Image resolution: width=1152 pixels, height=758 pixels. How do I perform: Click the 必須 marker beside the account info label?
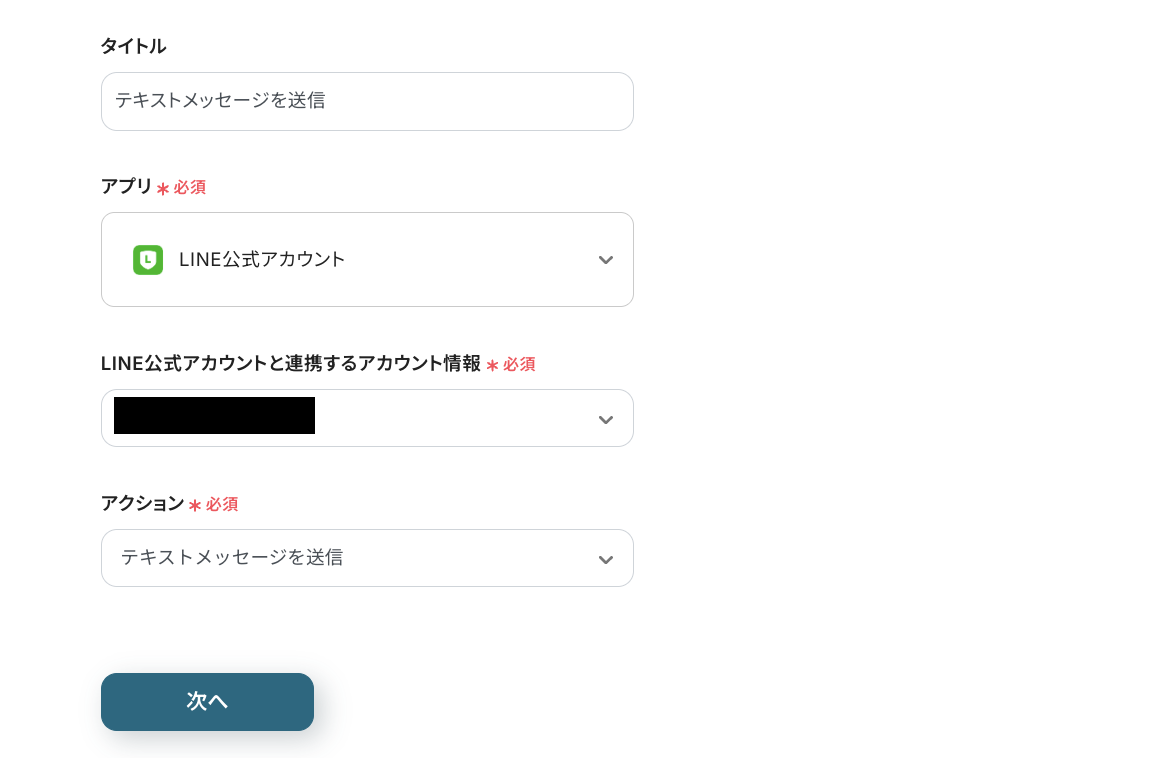(x=511, y=364)
